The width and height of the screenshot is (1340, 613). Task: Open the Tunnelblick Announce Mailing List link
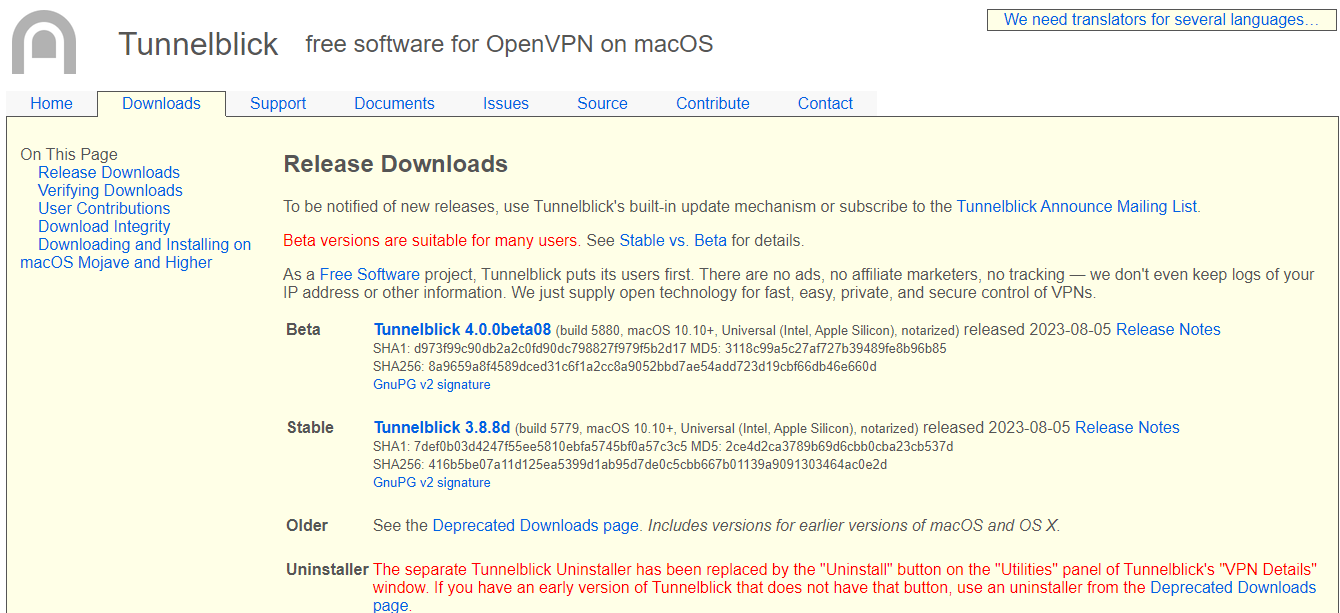coord(1077,206)
